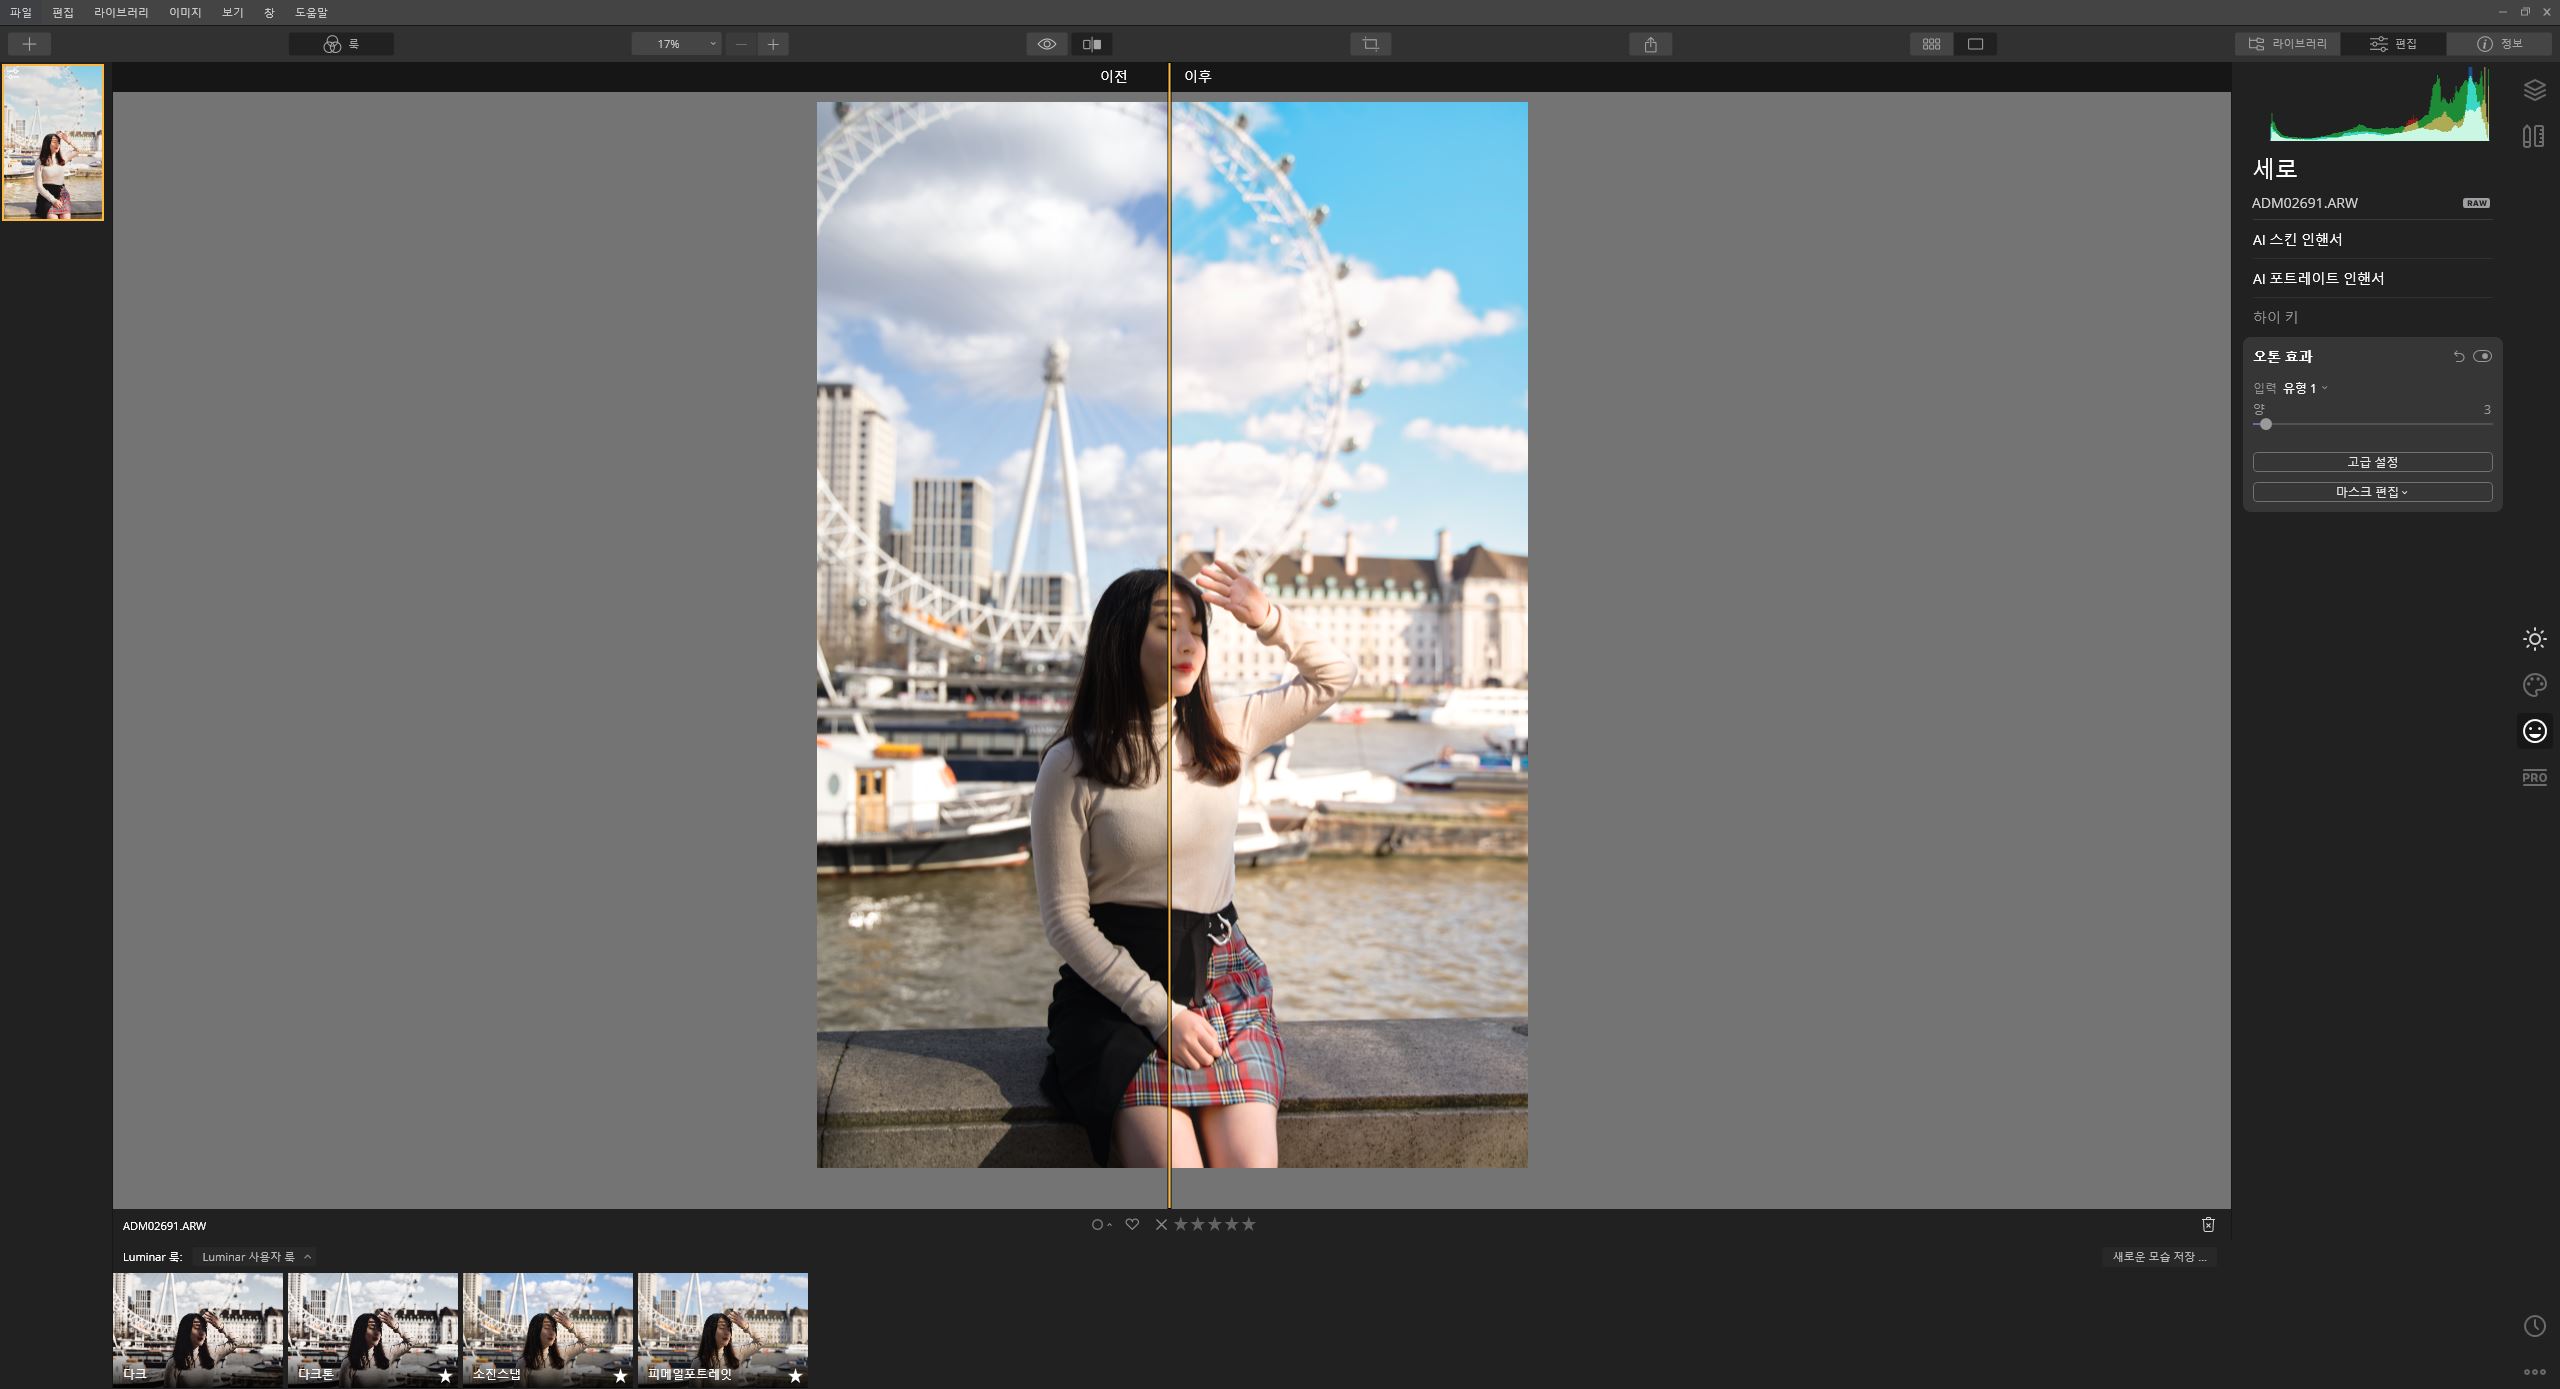Viewport: 2560px width, 1389px height.
Task: Open the Layers panel icon
Action: 2534,90
